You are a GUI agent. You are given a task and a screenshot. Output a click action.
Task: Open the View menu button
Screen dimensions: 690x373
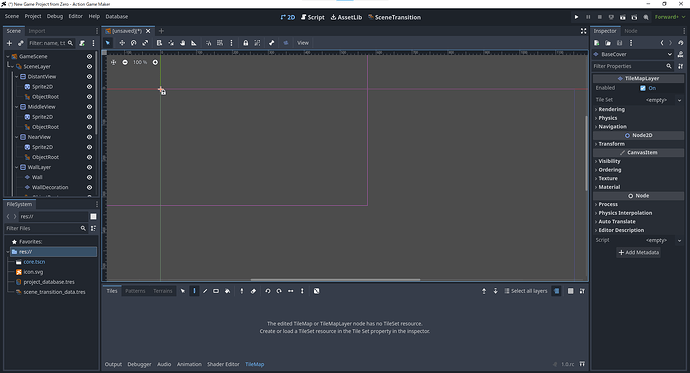303,43
